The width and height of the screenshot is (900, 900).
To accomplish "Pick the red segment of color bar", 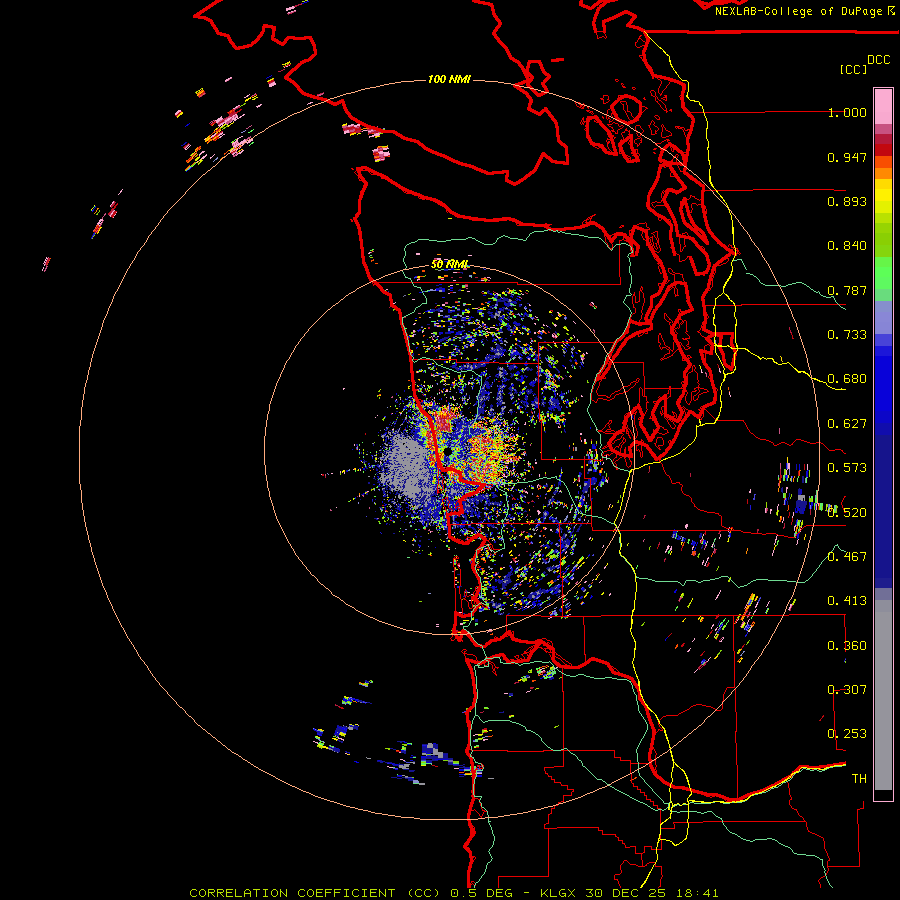I will (x=883, y=150).
